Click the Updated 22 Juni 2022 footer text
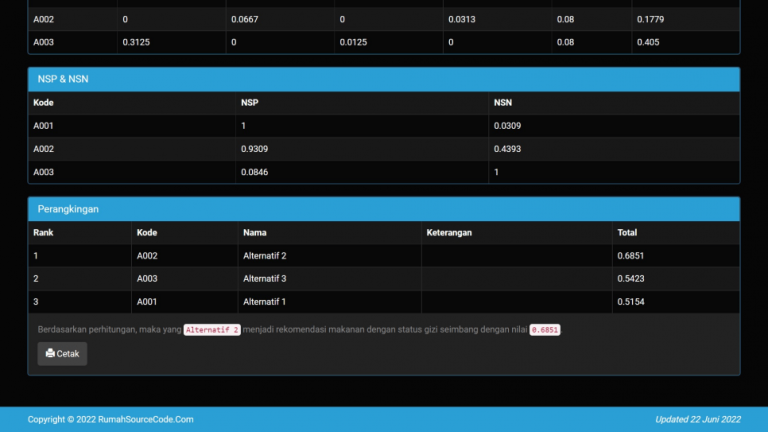 [x=698, y=419]
